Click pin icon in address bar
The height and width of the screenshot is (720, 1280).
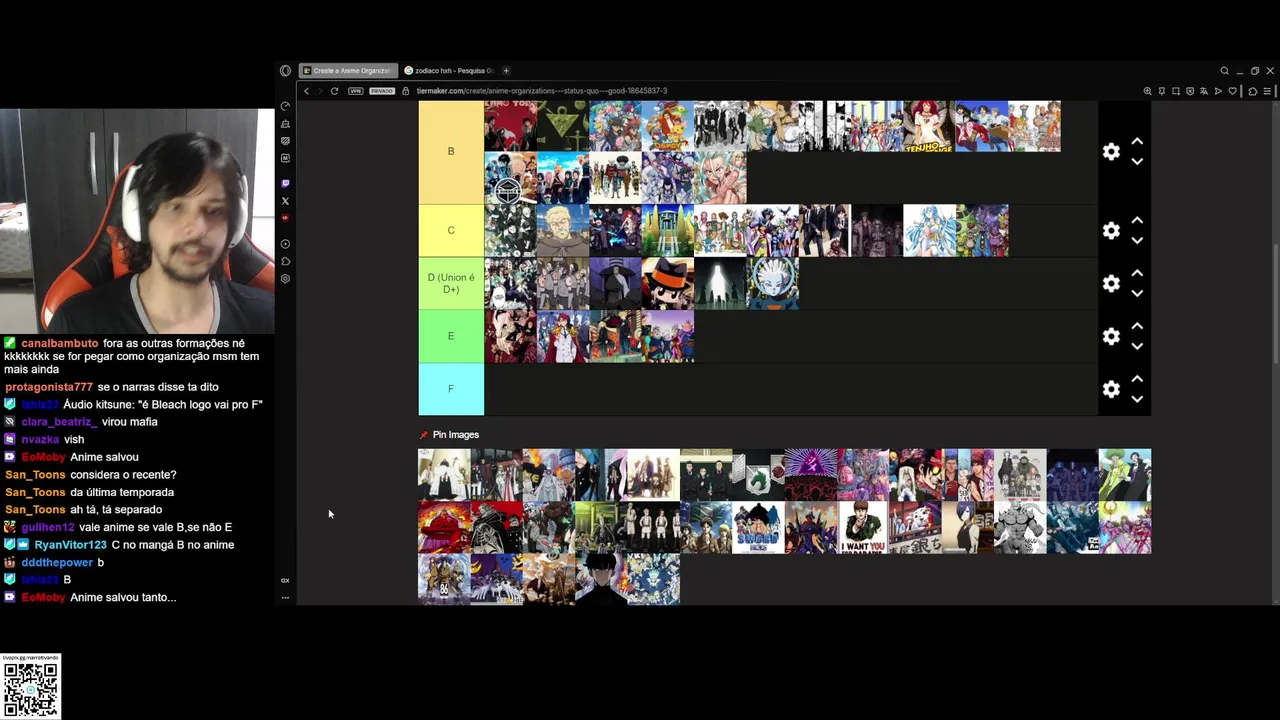click(1161, 91)
